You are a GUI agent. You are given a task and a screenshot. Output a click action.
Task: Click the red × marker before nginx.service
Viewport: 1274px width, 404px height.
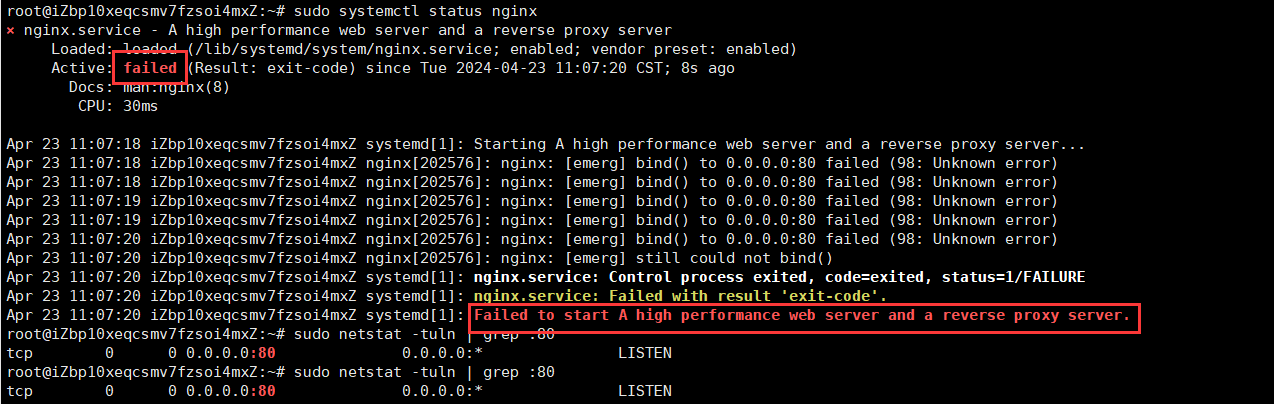pyautogui.click(x=10, y=31)
